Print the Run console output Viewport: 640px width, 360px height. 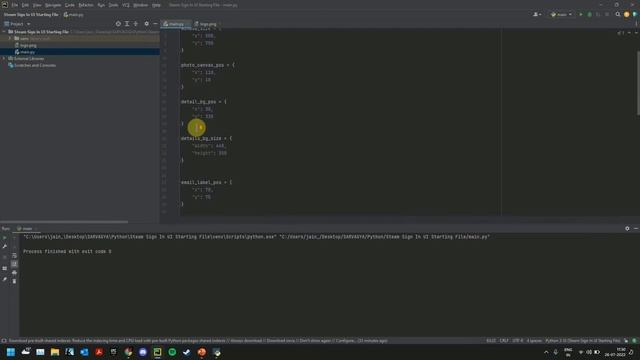pyautogui.click(x=14, y=273)
